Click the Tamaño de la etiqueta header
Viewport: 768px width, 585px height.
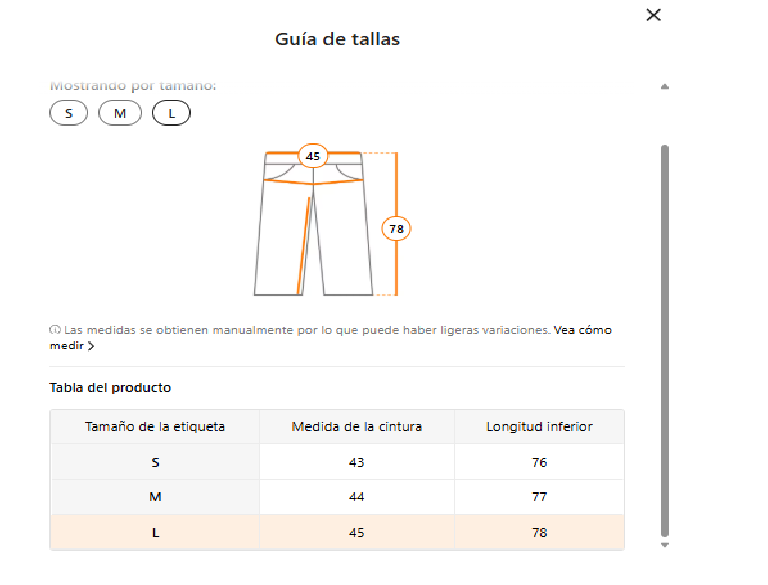[155, 427]
